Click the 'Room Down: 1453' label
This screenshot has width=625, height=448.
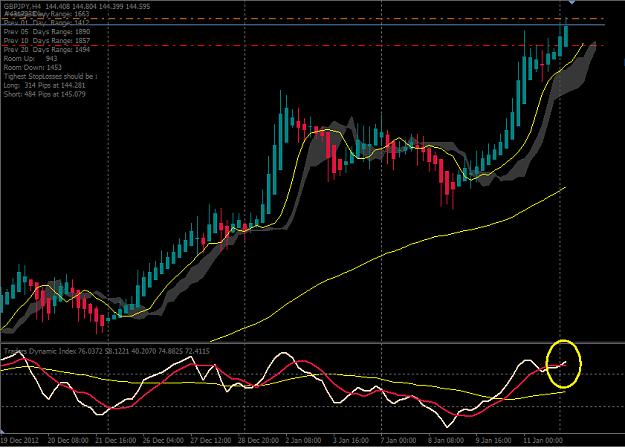[x=33, y=67]
